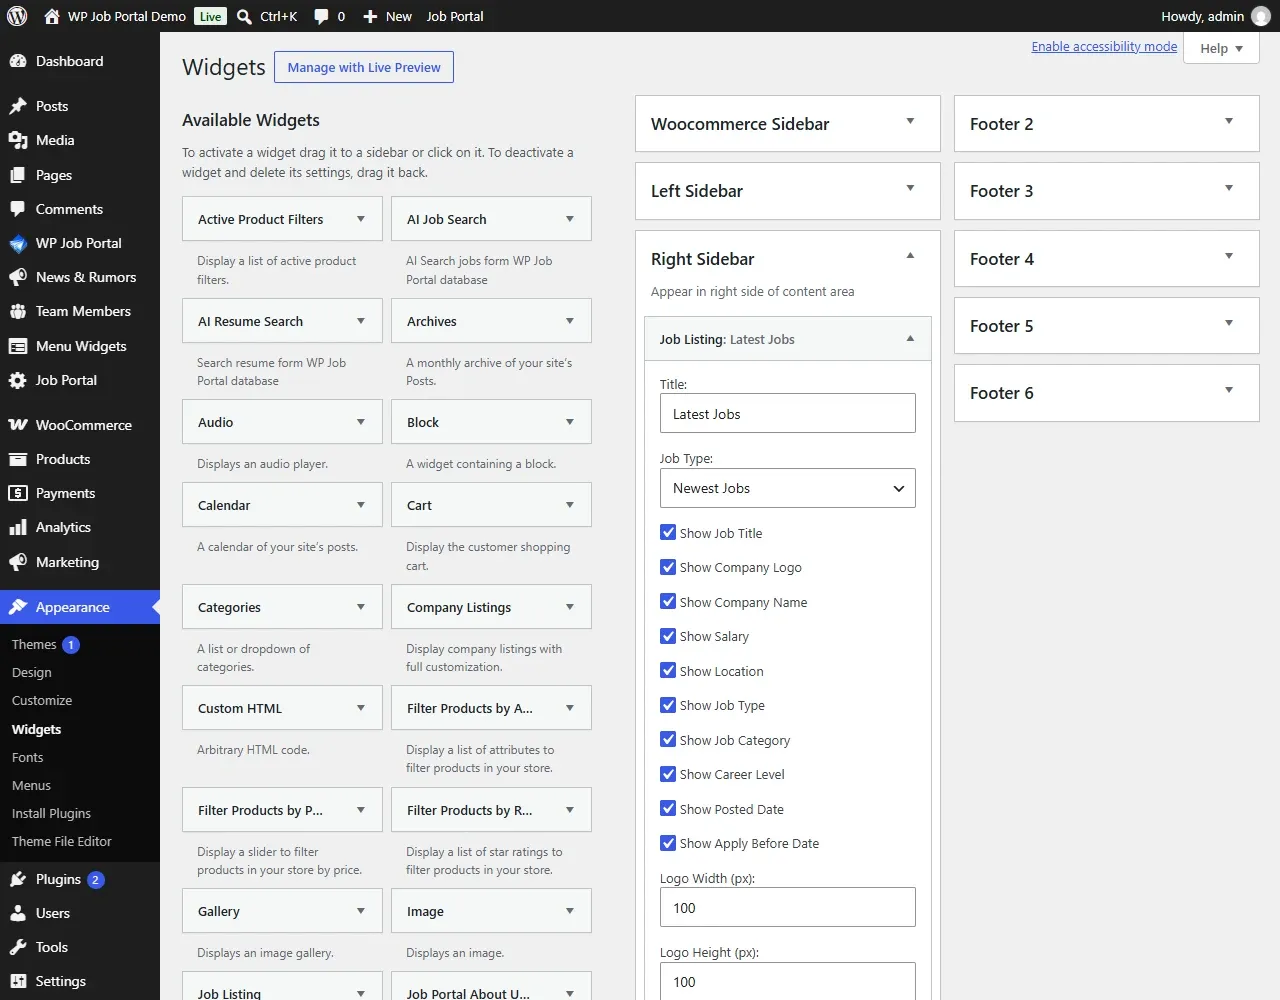Viewport: 1280px width, 1000px height.
Task: Click the admin avatar icon
Action: point(1261,16)
